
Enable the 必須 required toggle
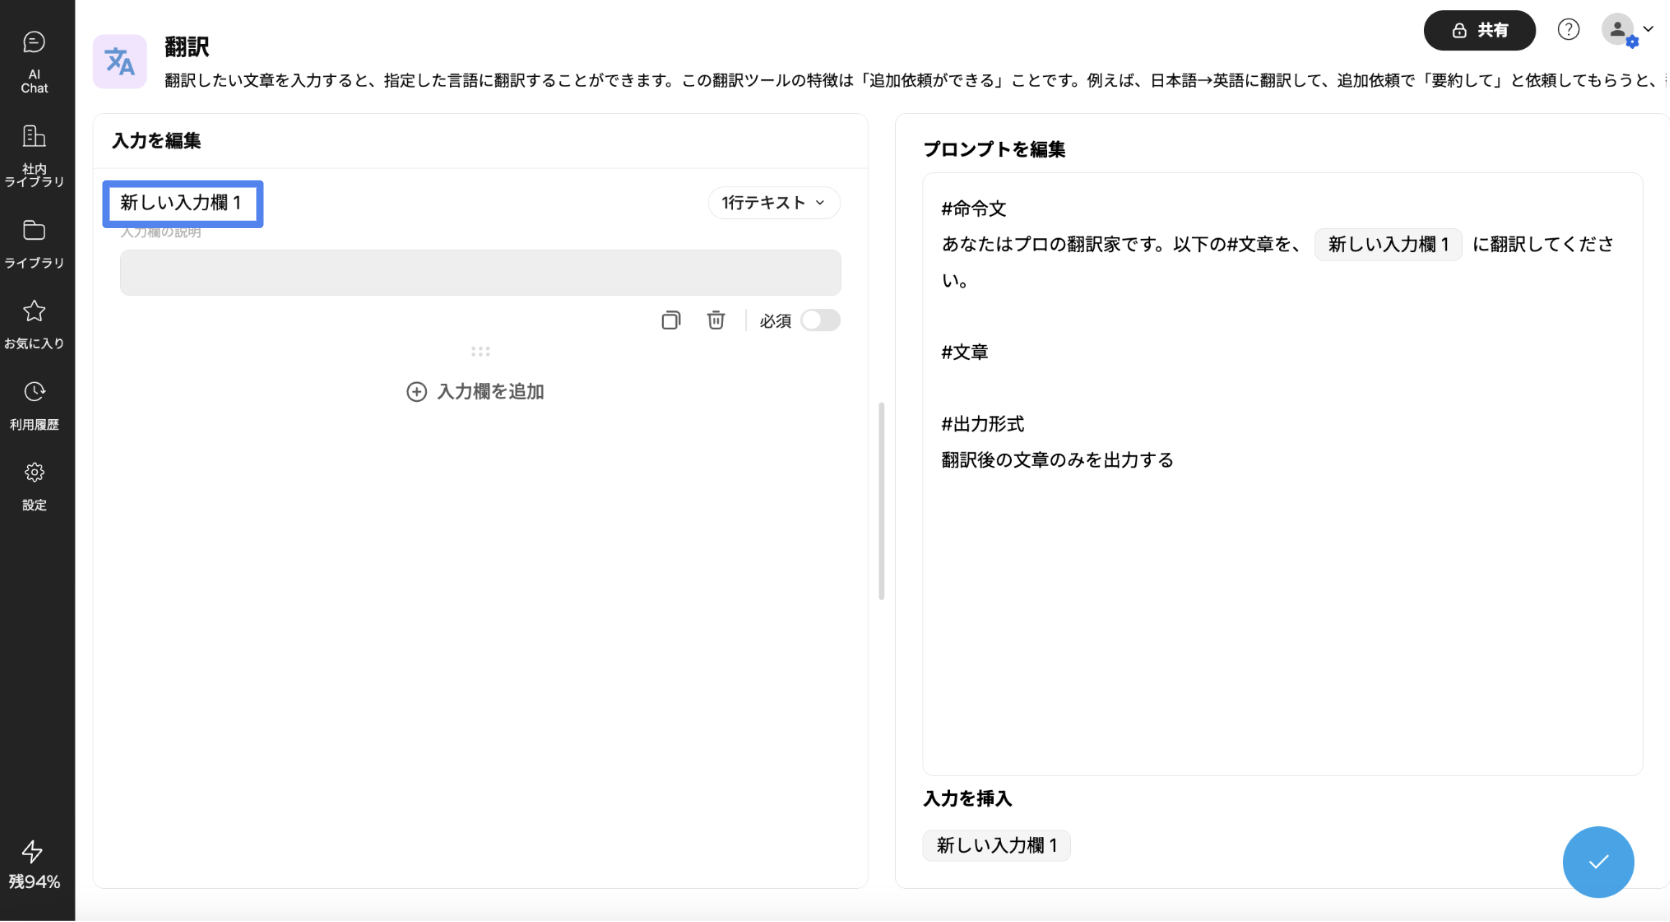(820, 320)
